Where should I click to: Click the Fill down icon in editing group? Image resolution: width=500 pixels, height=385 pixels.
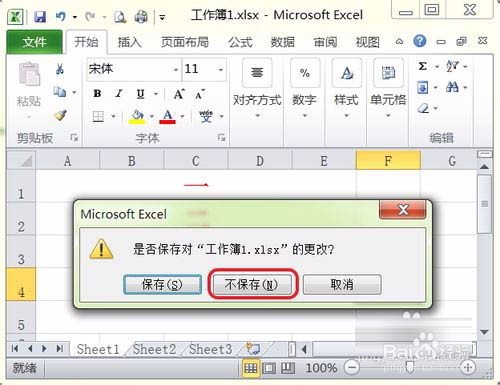pyautogui.click(x=423, y=88)
